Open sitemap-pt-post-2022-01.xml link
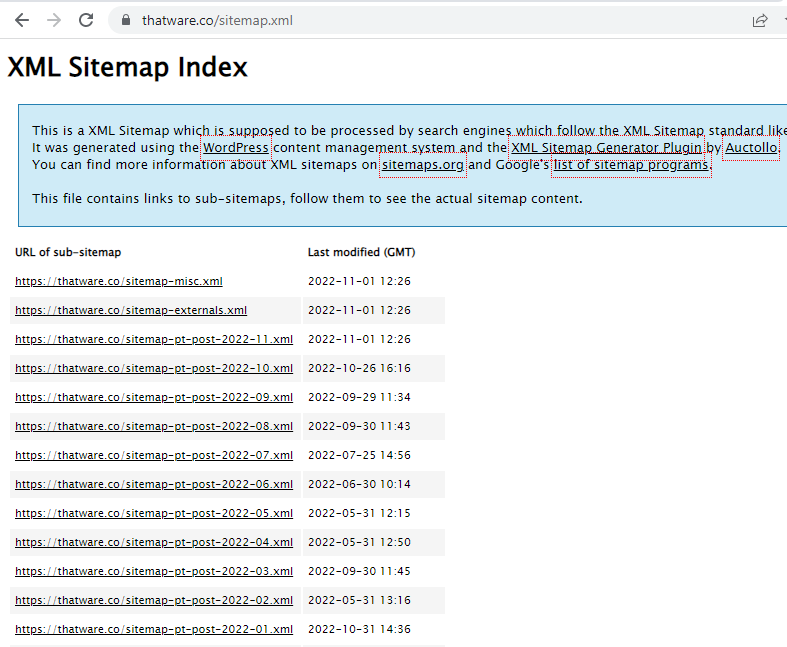The height and width of the screenshot is (647, 787). [154, 629]
